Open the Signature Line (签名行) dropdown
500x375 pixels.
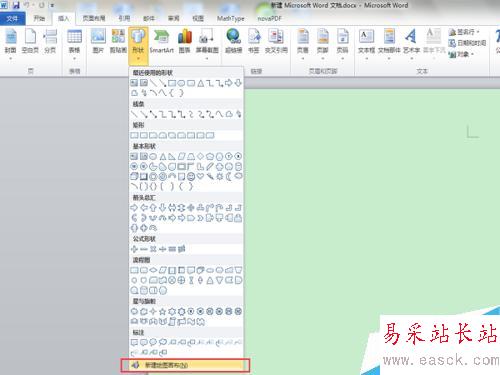click(x=464, y=32)
